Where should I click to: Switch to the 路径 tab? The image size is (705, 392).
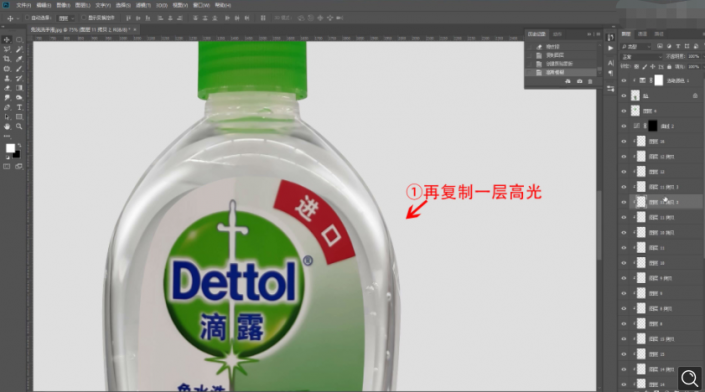click(x=659, y=34)
